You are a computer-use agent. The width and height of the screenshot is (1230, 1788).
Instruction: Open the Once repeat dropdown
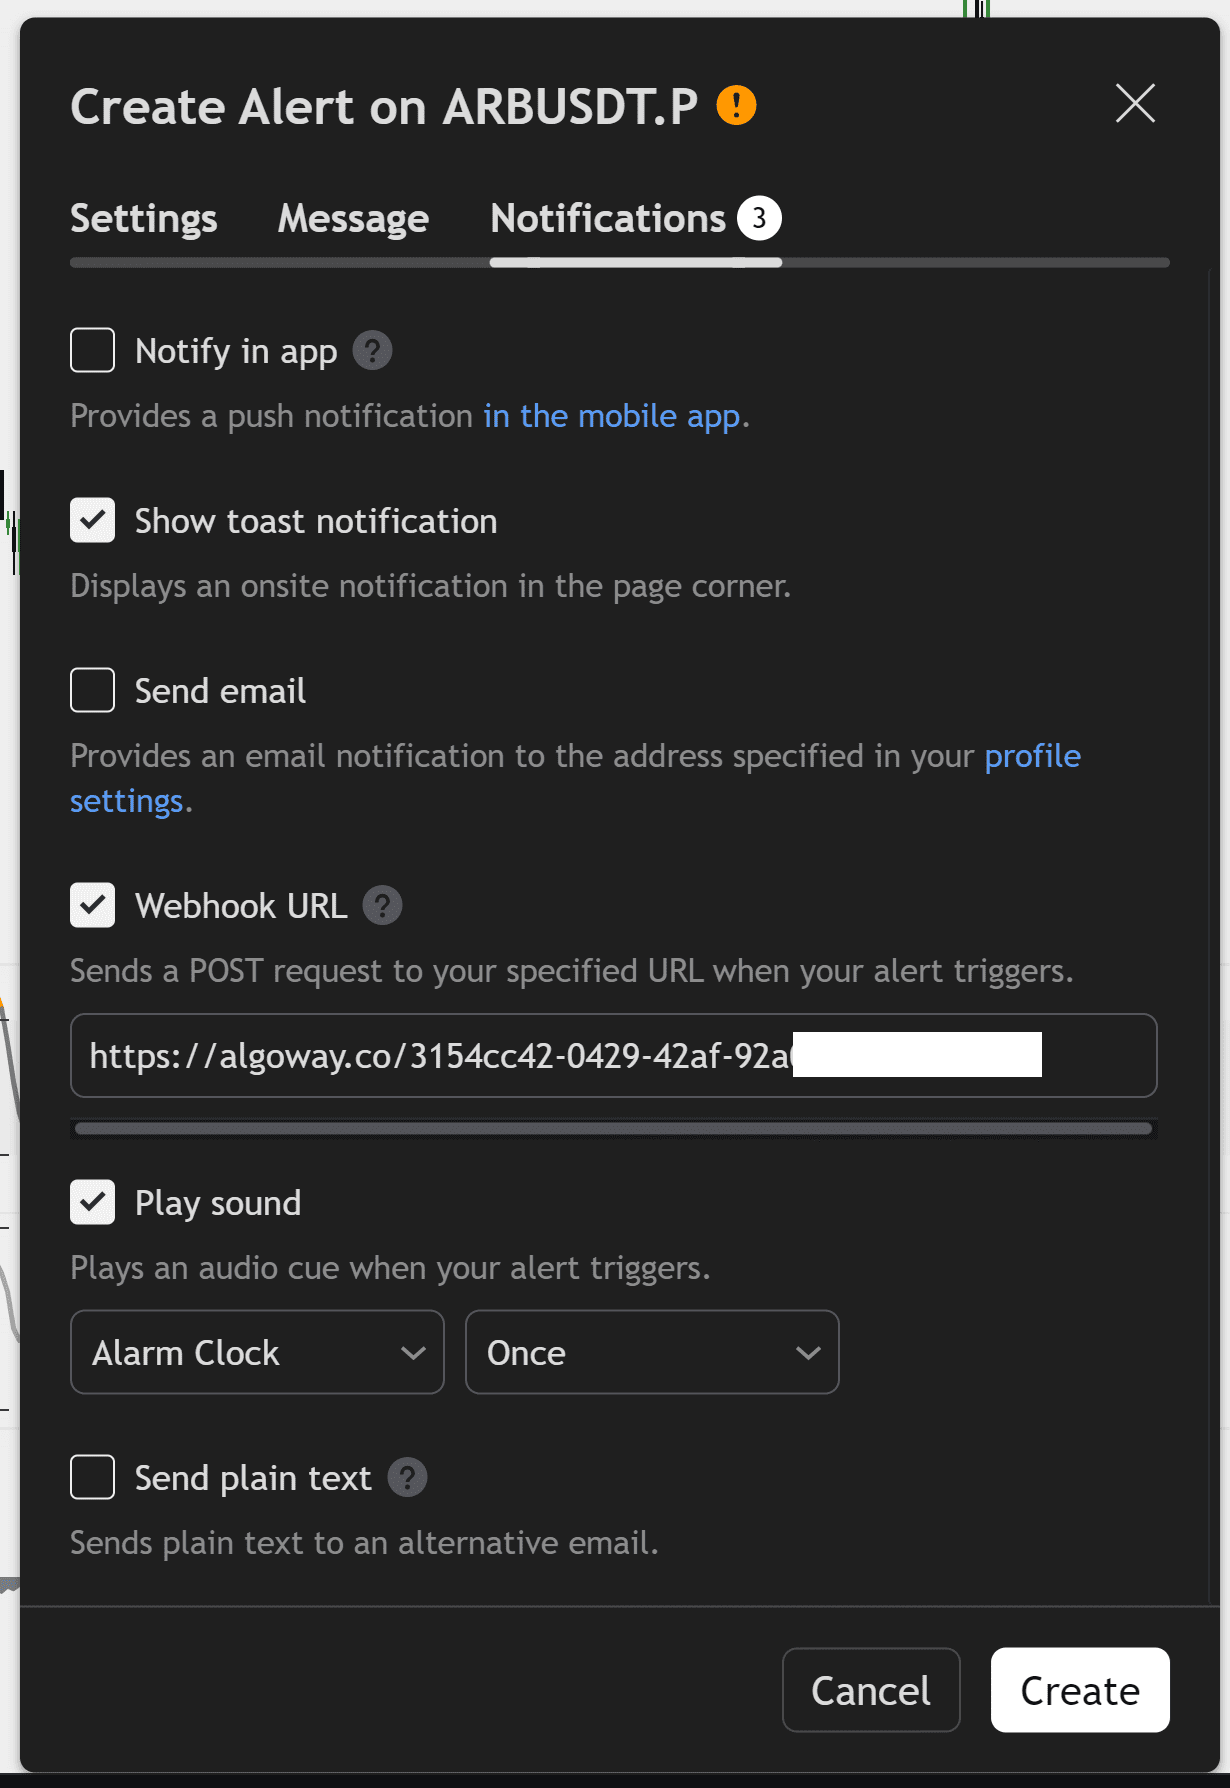point(652,1352)
